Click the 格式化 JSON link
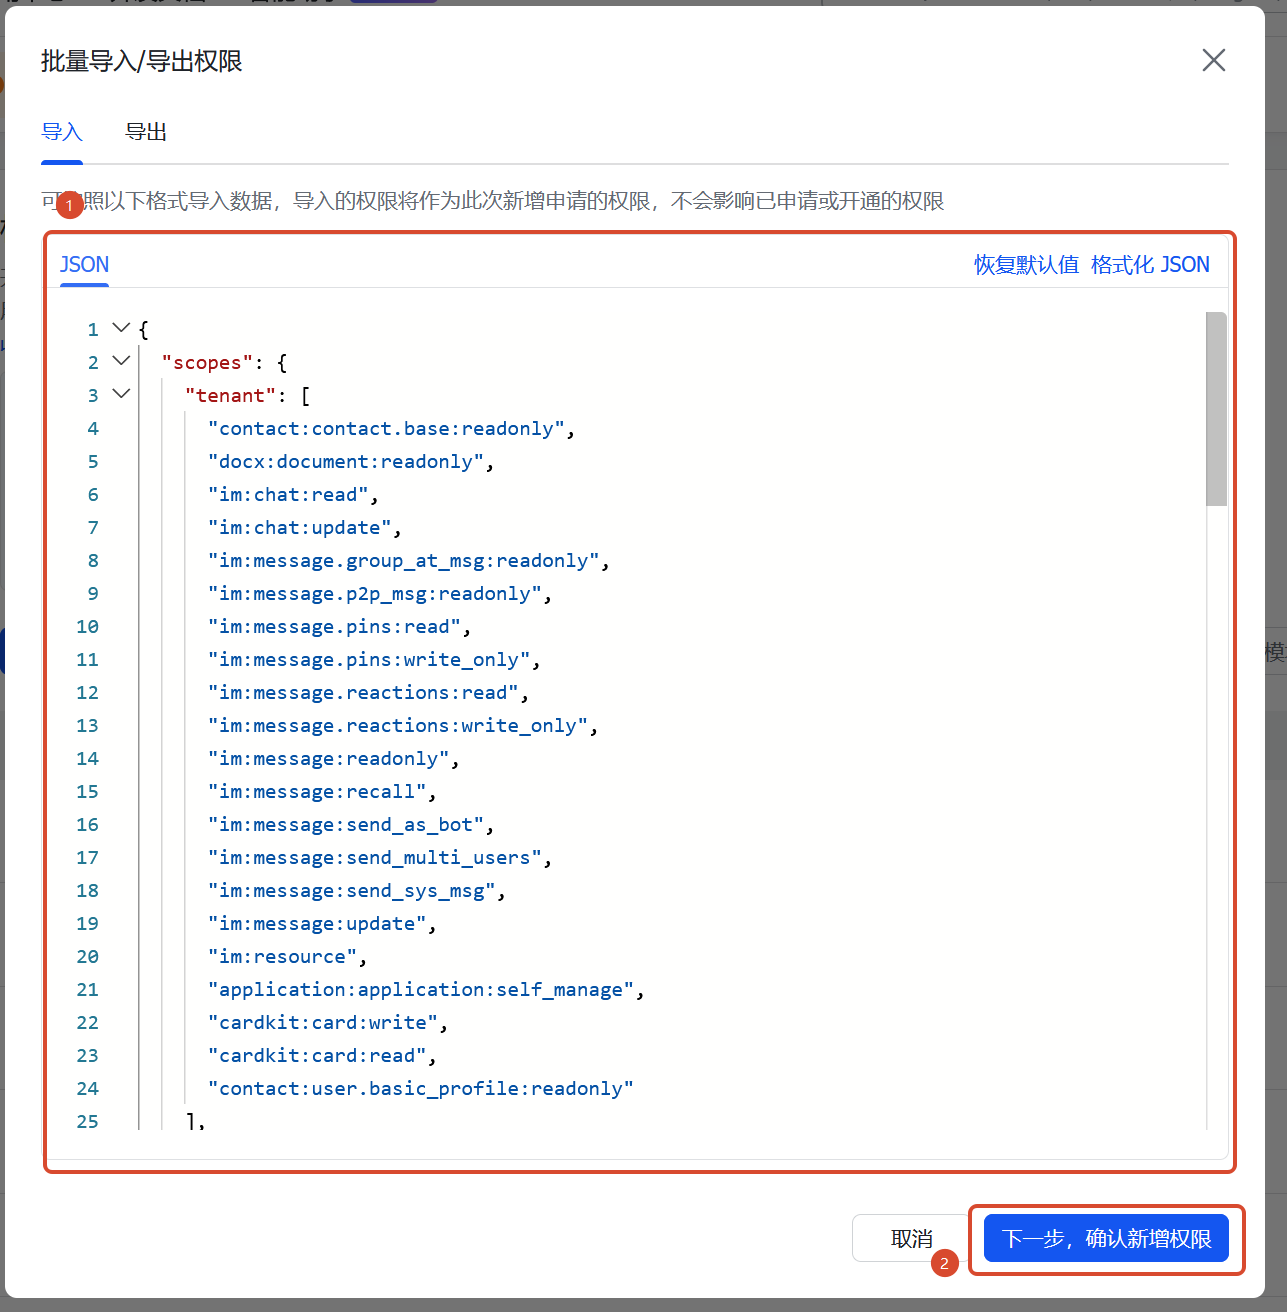 (x=1150, y=265)
